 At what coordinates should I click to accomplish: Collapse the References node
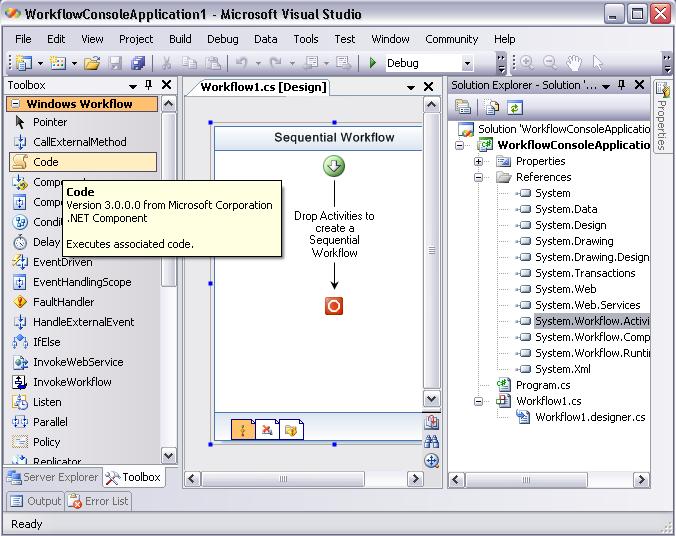[479, 177]
